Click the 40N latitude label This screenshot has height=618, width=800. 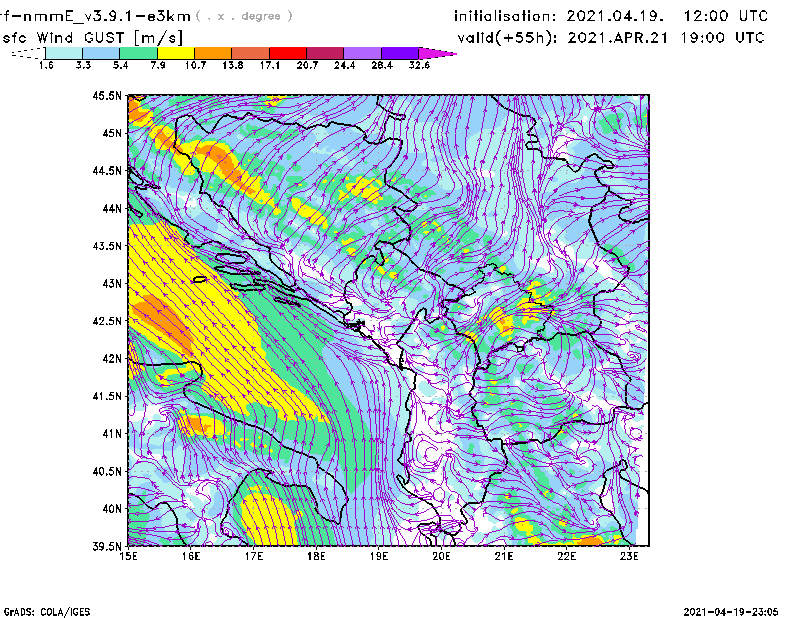click(112, 509)
